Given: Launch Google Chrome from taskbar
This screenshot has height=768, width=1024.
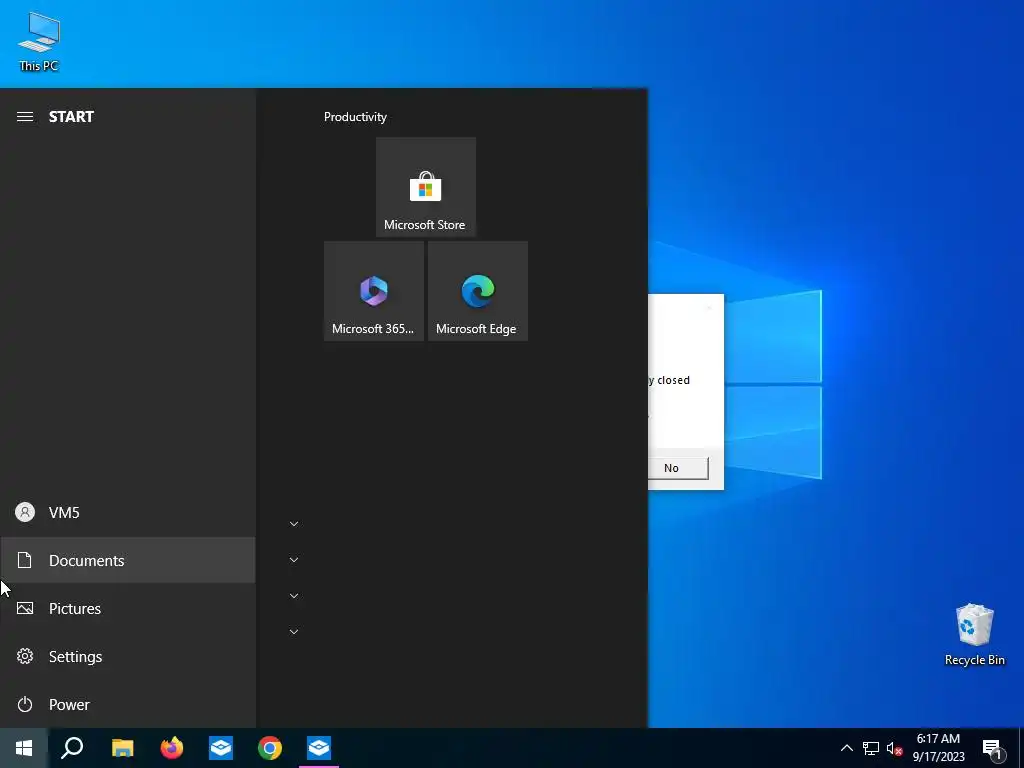Looking at the screenshot, I should click(270, 748).
